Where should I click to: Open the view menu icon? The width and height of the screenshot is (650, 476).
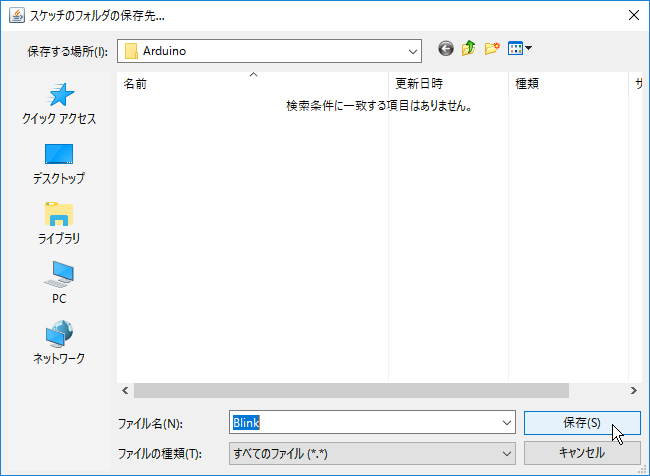click(519, 49)
